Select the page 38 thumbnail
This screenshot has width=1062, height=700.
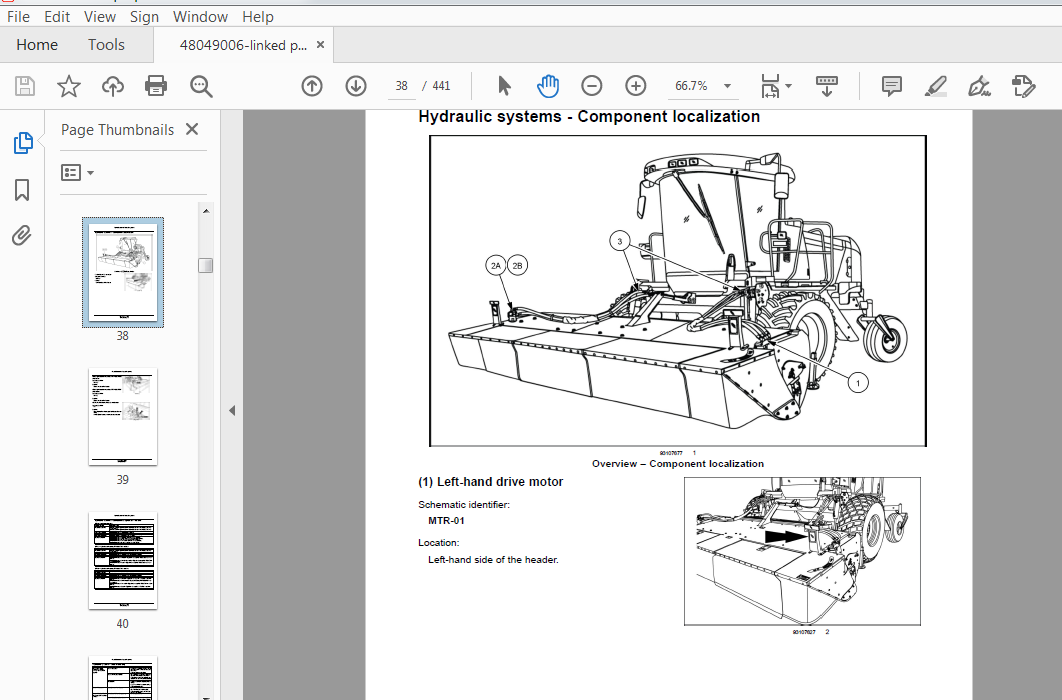123,272
